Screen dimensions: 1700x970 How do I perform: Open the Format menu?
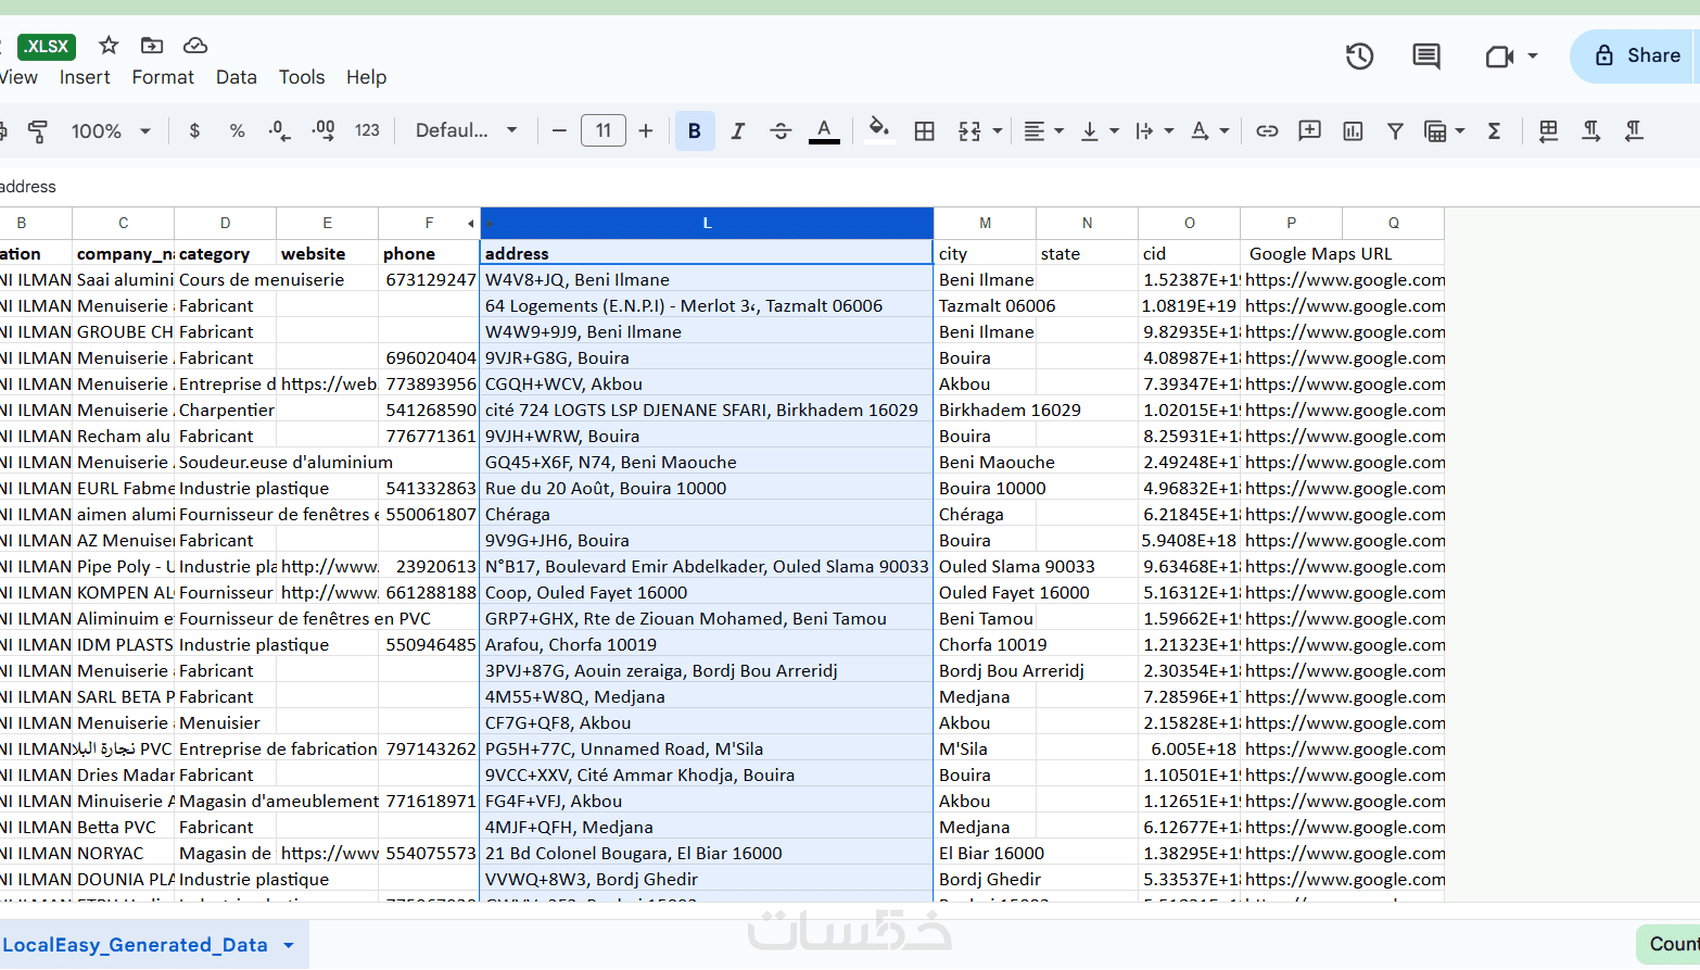(x=163, y=77)
